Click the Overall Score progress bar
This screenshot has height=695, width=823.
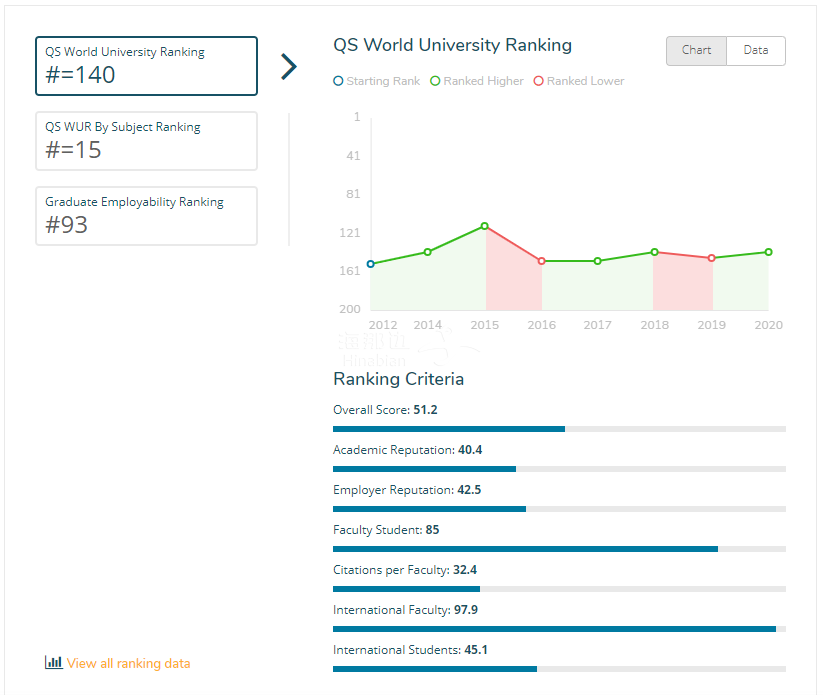pos(560,429)
